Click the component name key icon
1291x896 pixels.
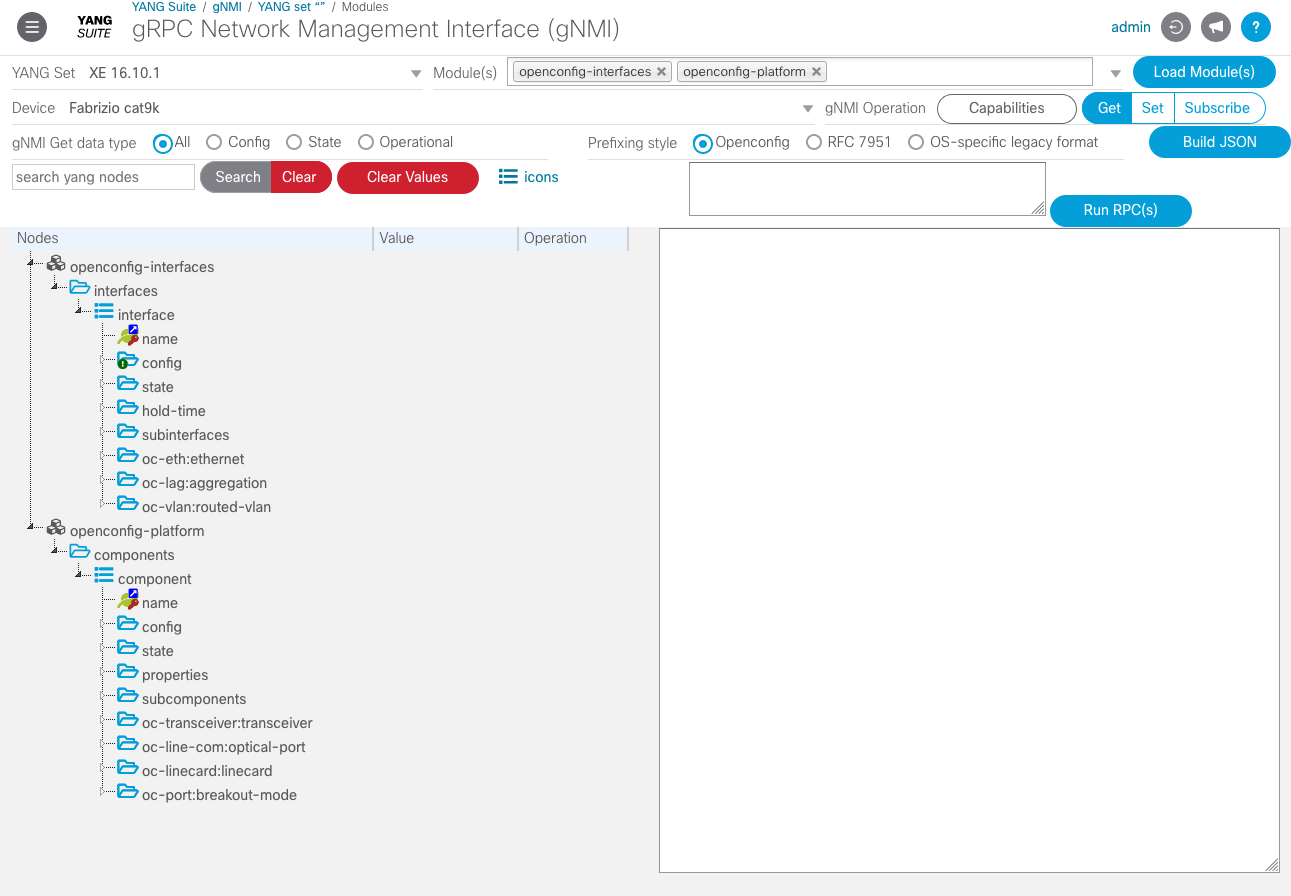click(127, 601)
